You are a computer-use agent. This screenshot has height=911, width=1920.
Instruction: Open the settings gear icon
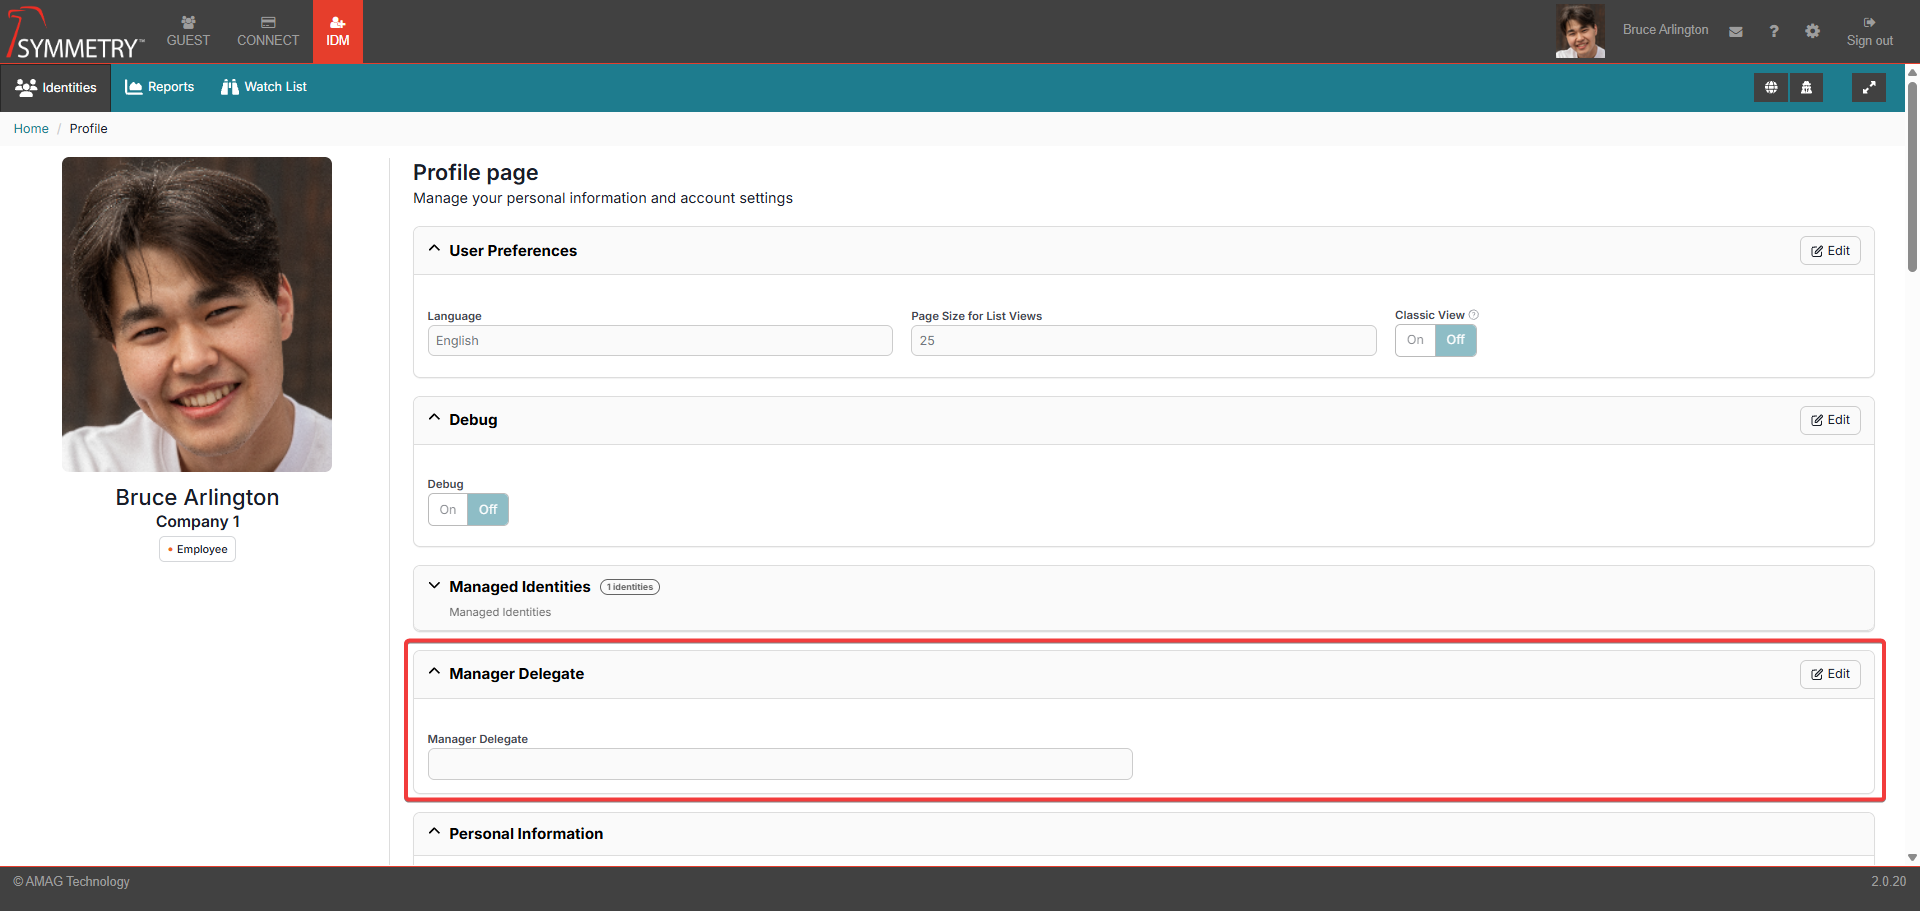[1812, 32]
